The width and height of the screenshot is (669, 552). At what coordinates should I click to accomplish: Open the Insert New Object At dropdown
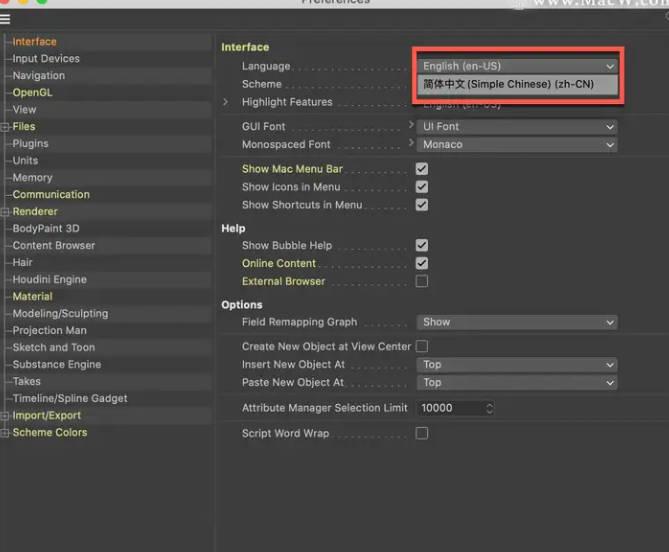click(517, 365)
